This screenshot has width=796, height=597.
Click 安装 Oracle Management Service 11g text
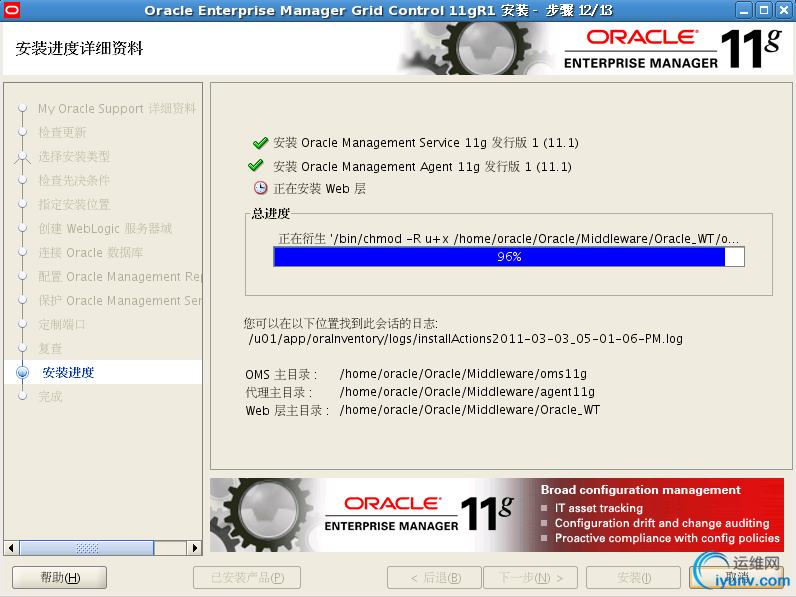coord(426,143)
